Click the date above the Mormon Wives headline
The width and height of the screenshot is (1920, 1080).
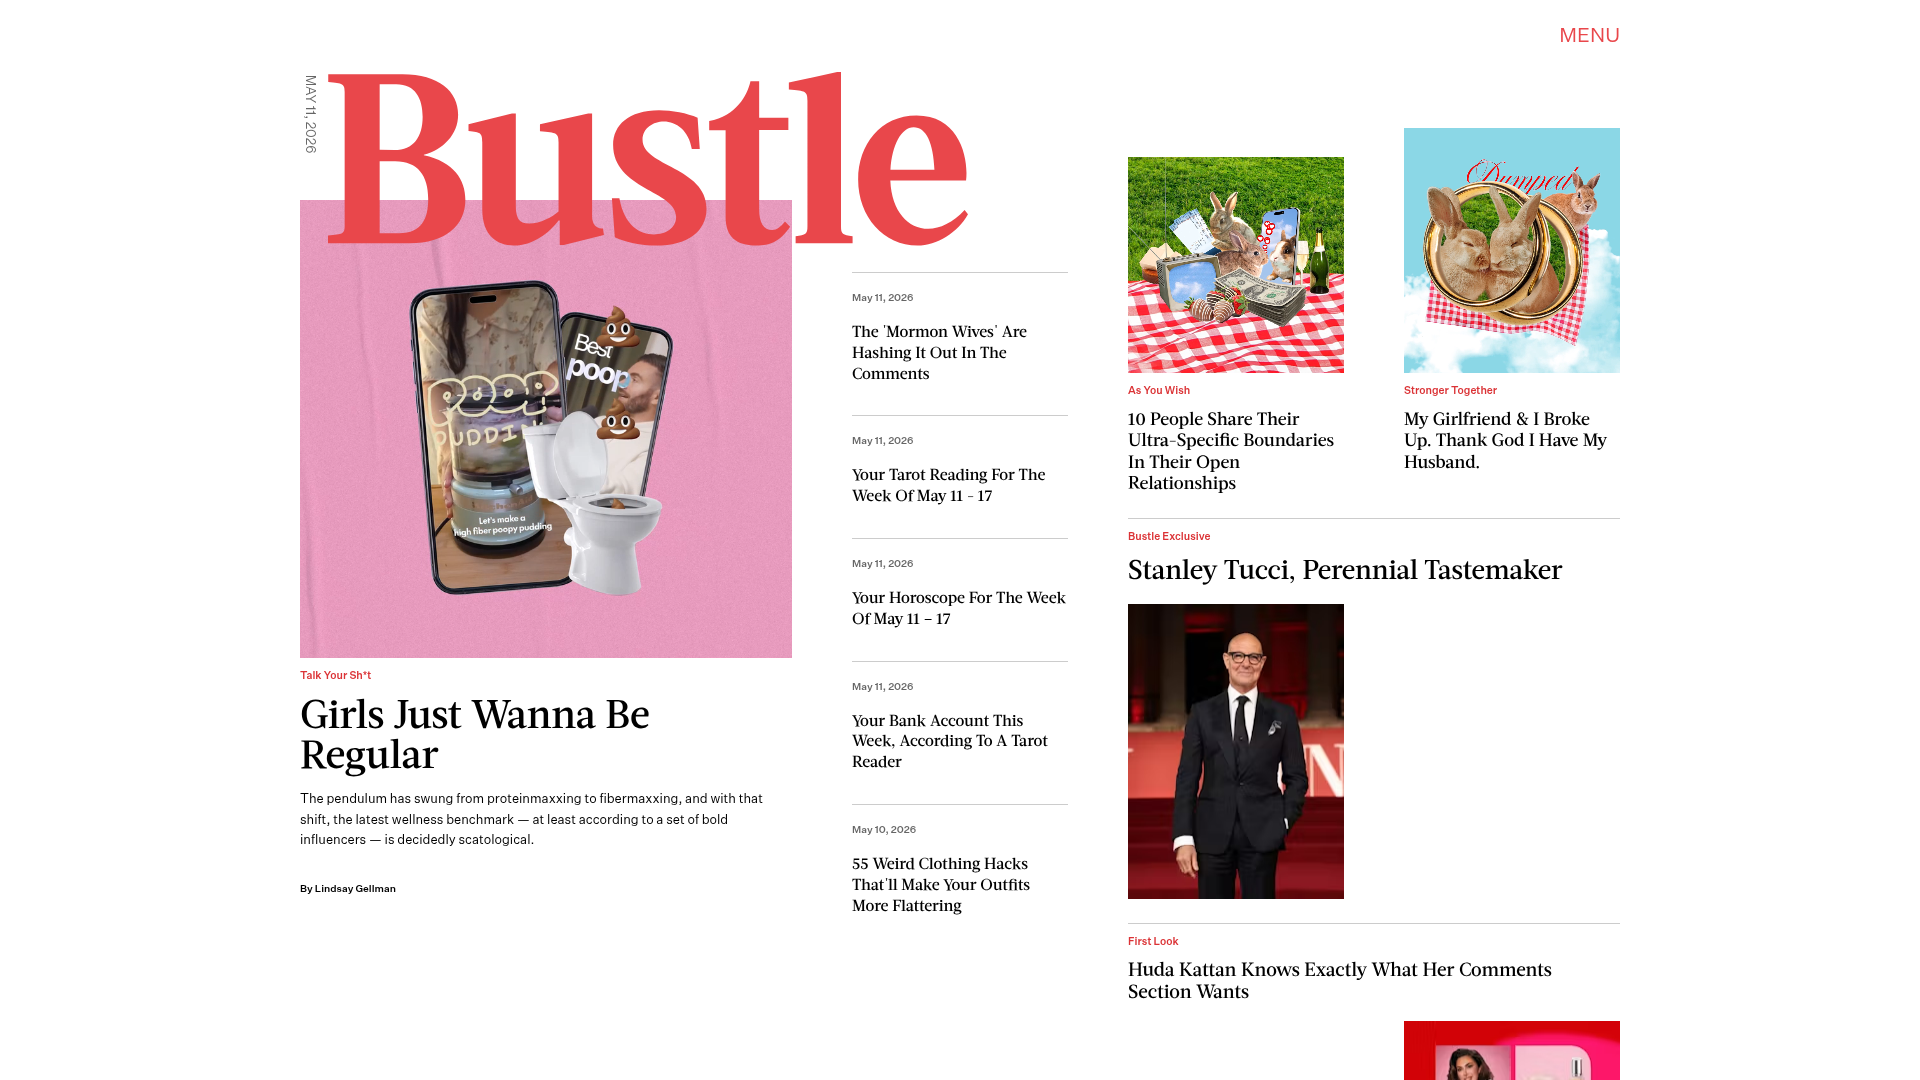[882, 297]
